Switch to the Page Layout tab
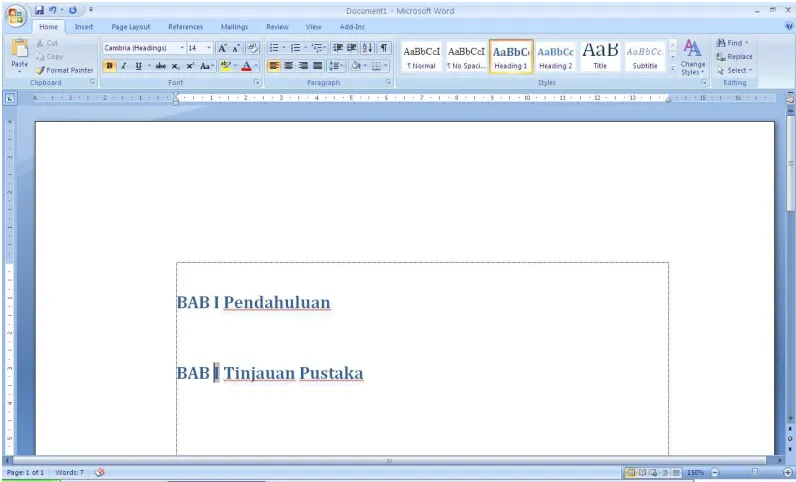Viewport: 796px width, 482px height. pyautogui.click(x=130, y=27)
